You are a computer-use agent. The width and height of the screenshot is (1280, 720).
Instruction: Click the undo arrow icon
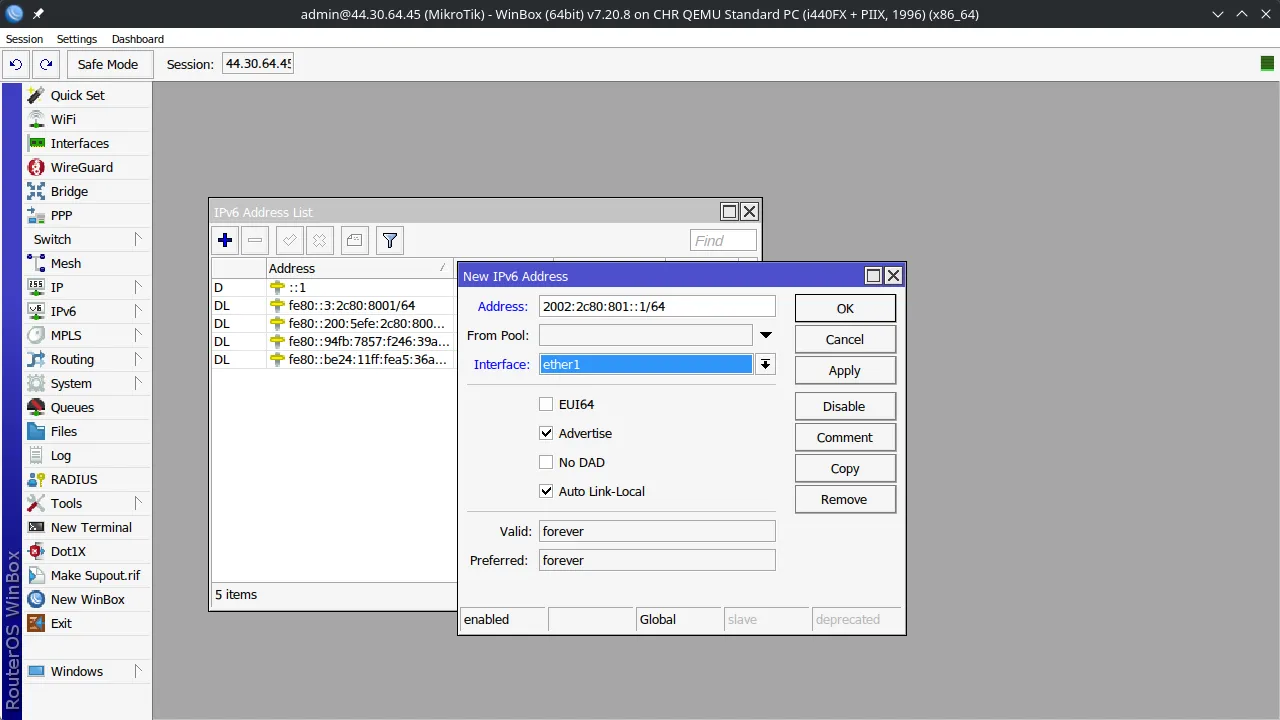click(16, 64)
